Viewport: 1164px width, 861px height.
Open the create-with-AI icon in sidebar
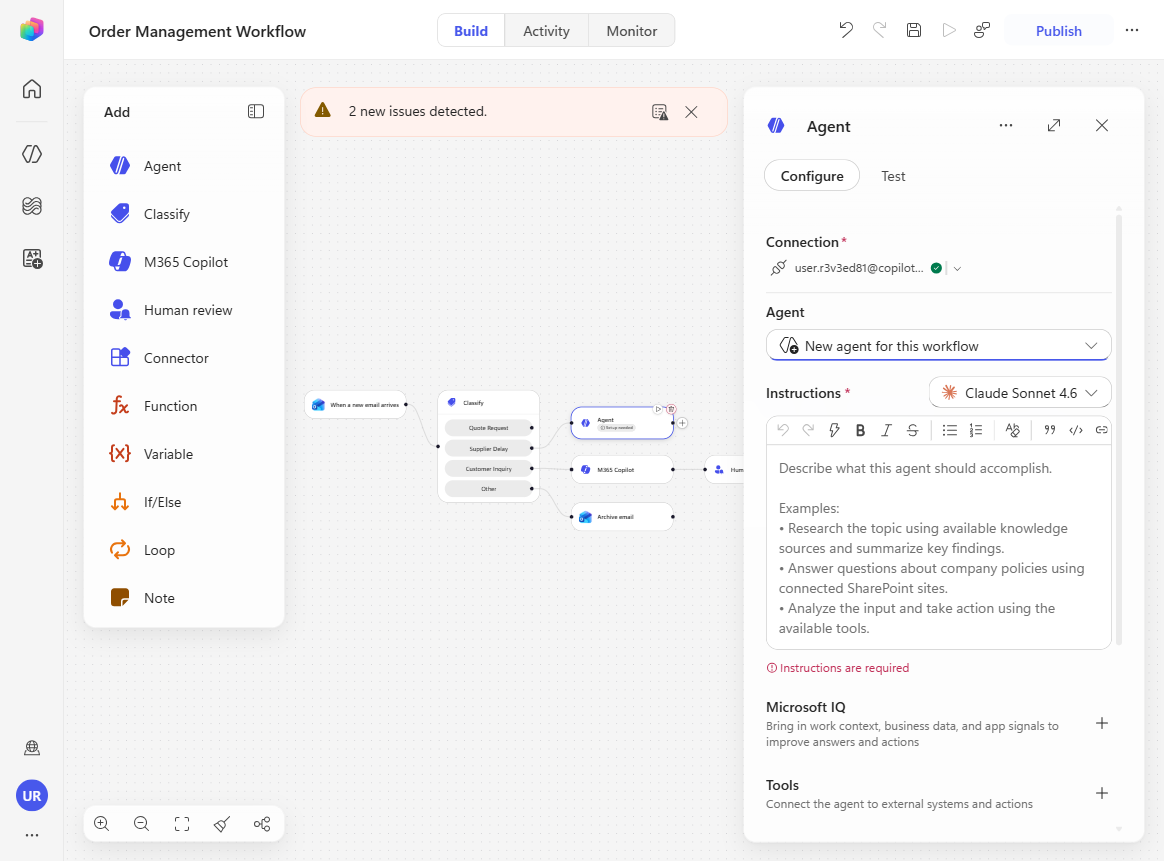[x=32, y=258]
